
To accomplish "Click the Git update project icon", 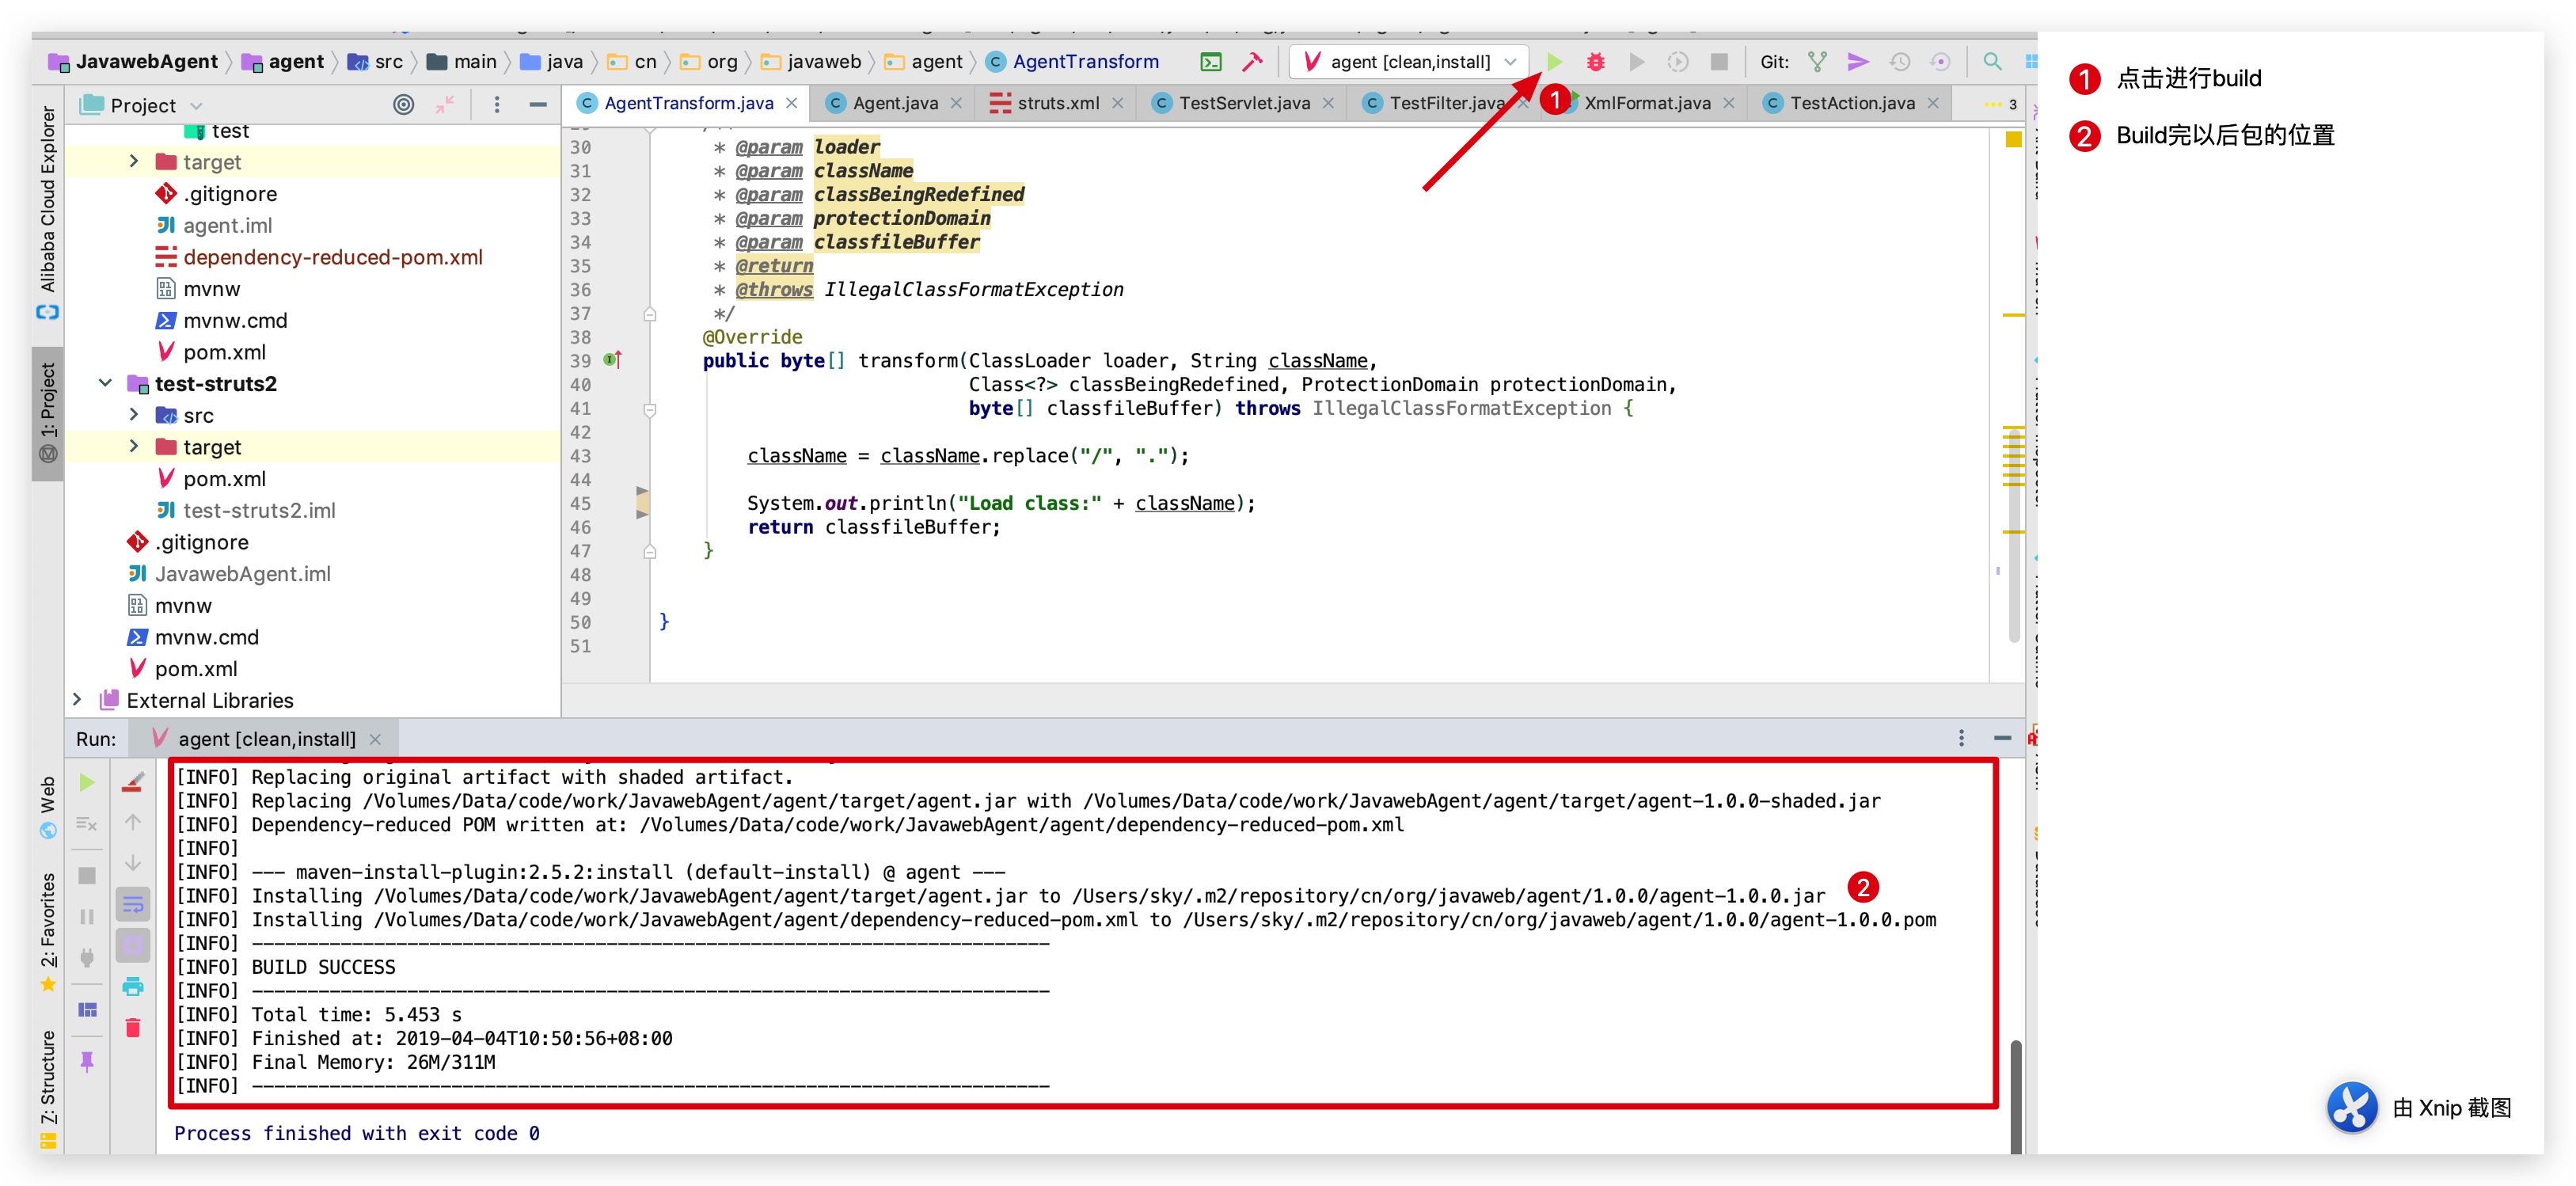I will [1817, 62].
